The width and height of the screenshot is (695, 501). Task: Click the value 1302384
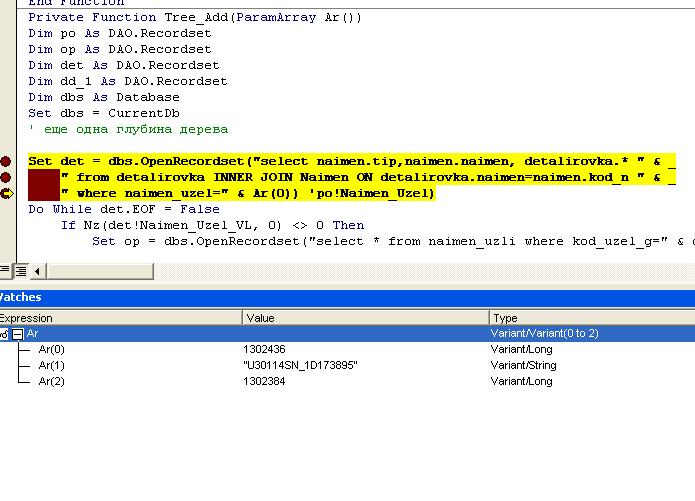coord(264,381)
